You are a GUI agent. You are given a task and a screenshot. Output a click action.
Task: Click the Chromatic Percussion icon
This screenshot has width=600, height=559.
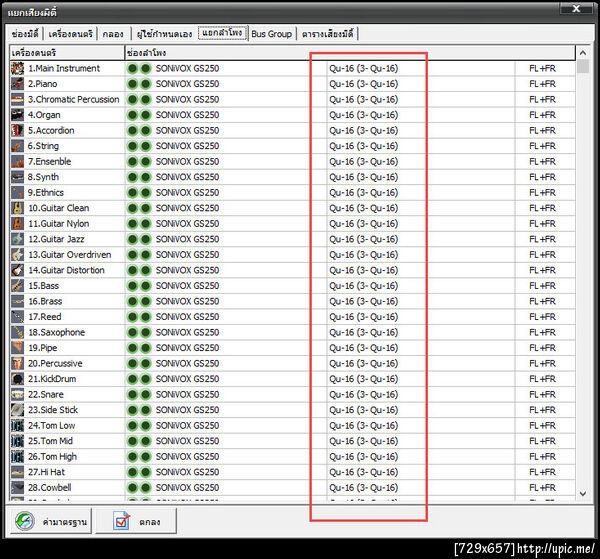(17, 99)
